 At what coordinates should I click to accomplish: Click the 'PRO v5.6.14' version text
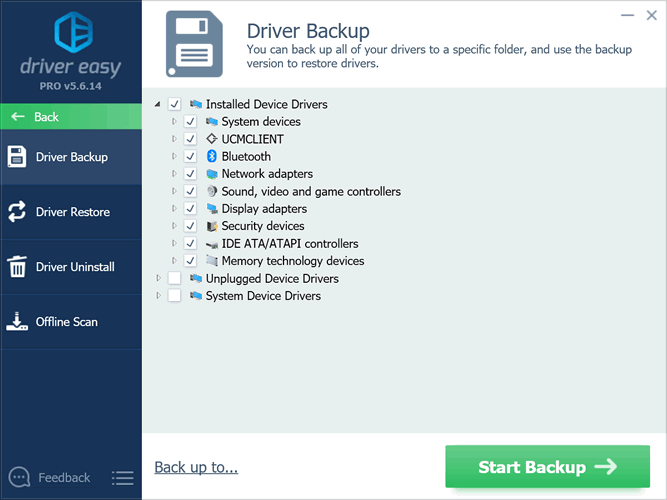point(71,86)
